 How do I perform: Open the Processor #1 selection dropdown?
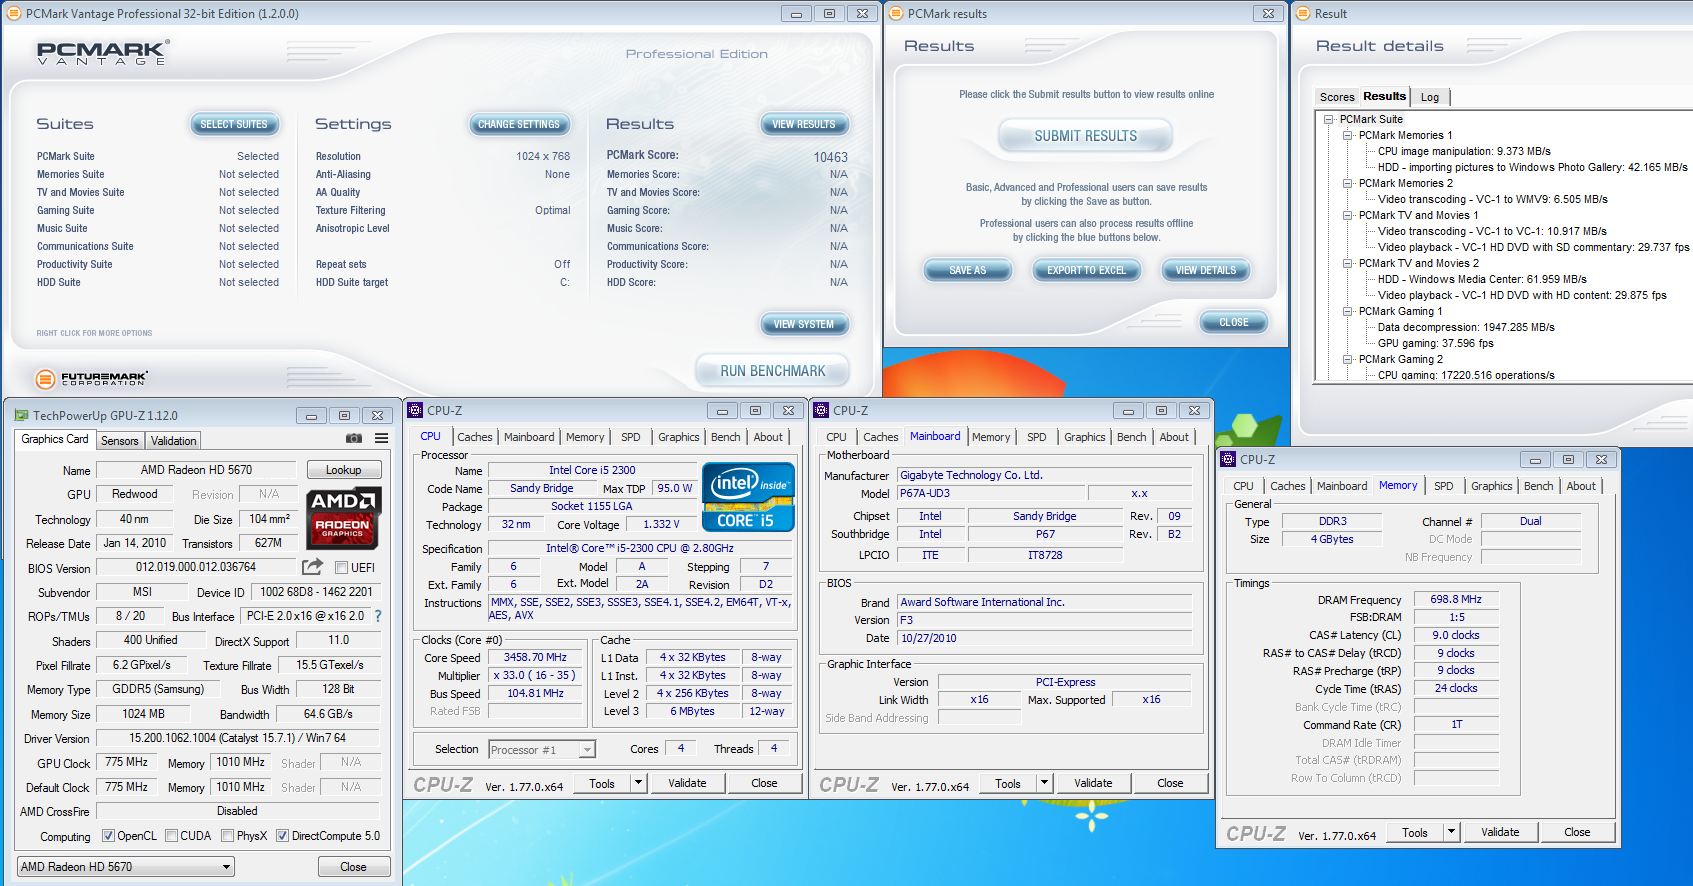[542, 749]
